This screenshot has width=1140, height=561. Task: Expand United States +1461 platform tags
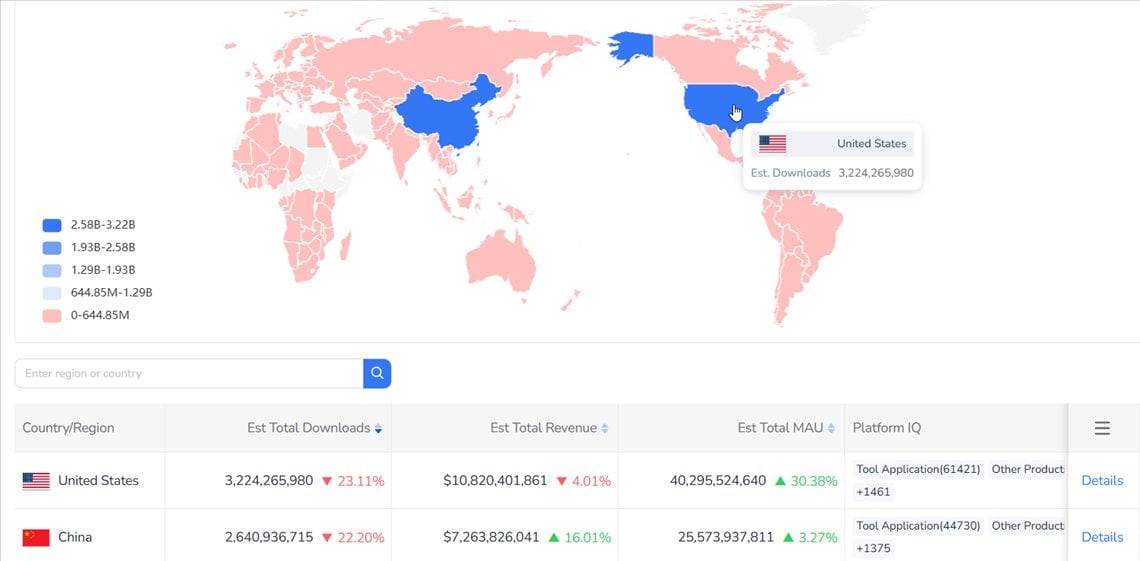[x=872, y=492]
